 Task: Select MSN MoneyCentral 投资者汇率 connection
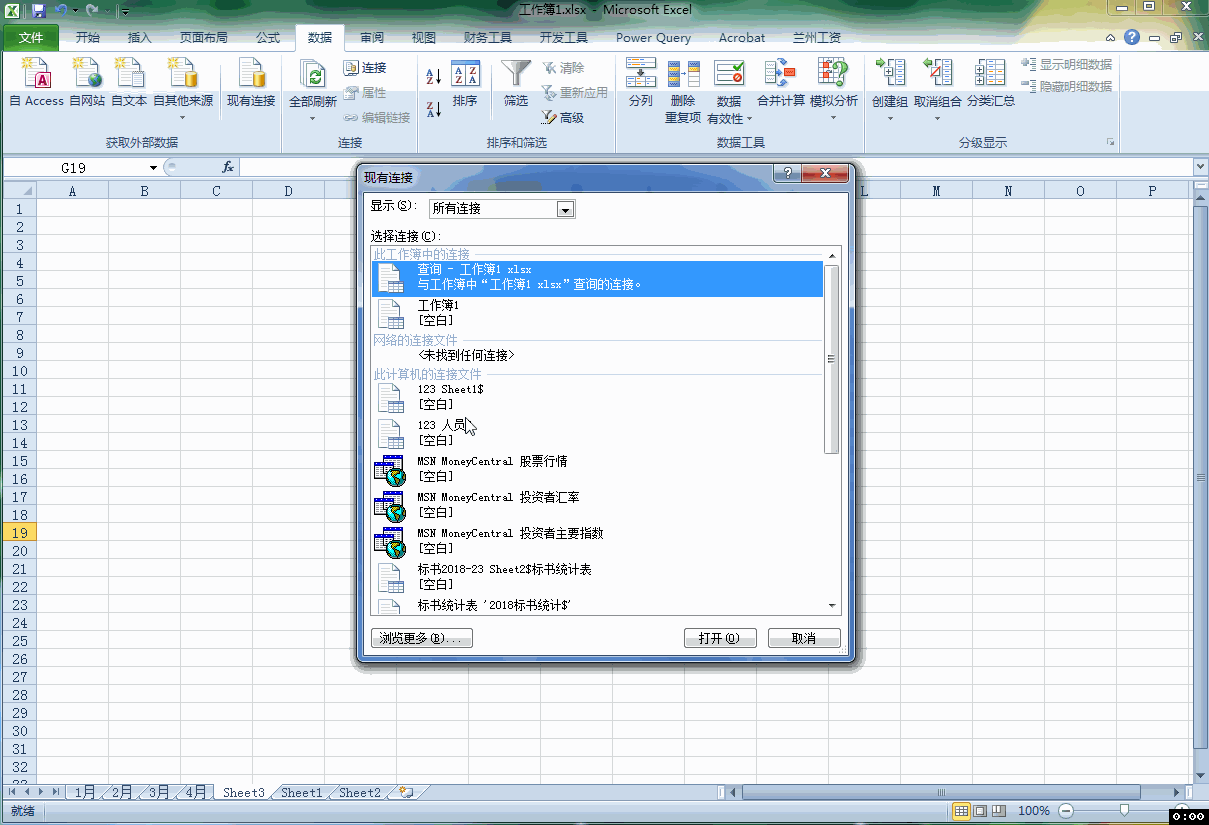click(597, 505)
